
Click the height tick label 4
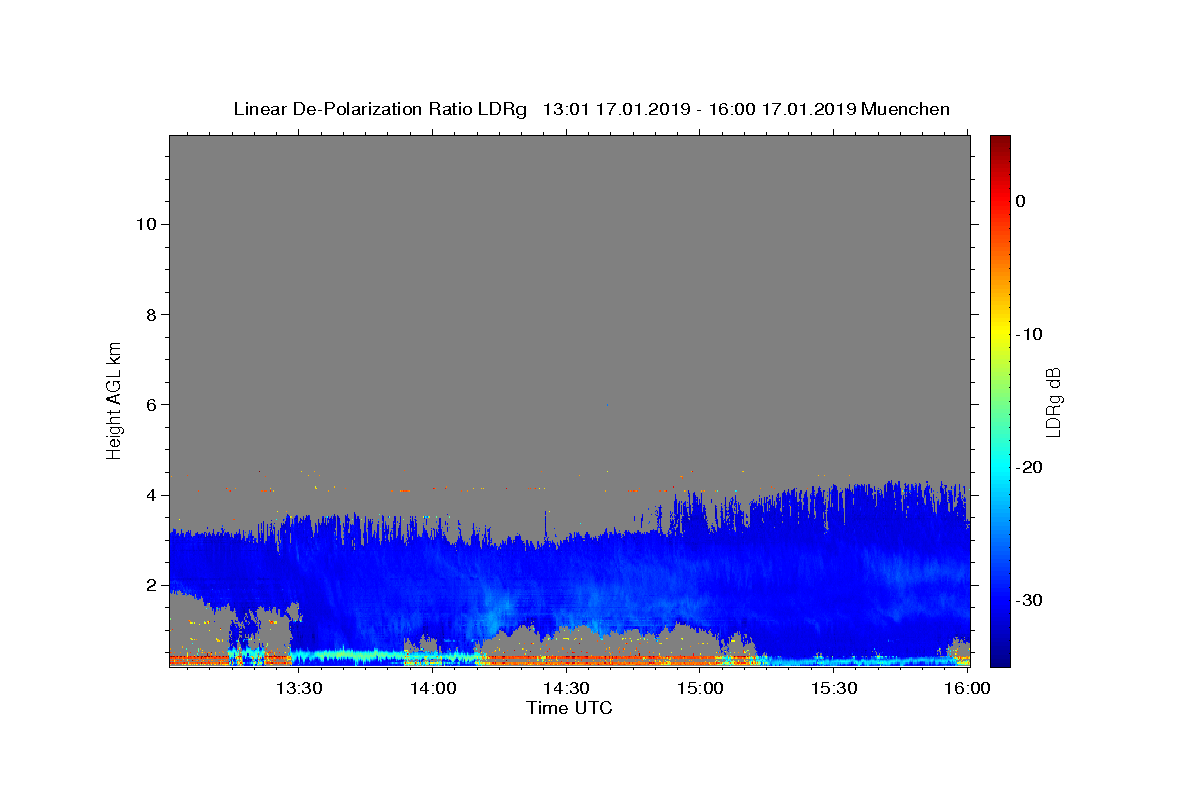tap(151, 495)
